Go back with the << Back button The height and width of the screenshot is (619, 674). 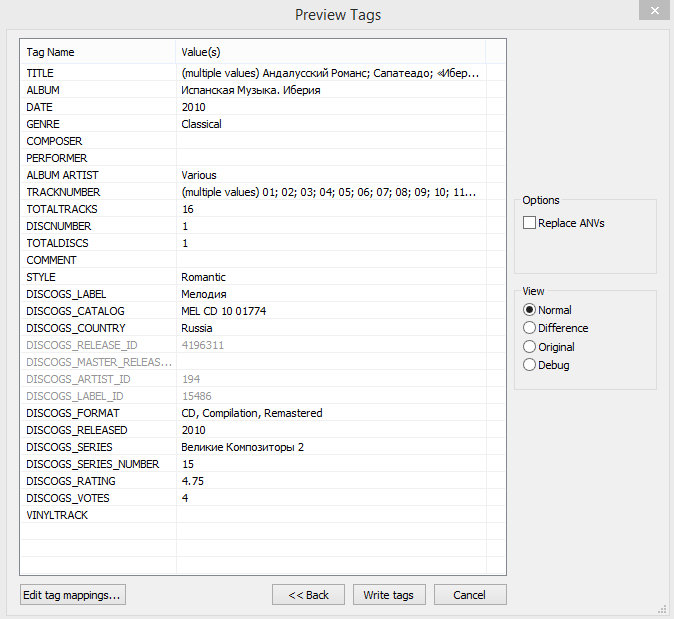pyautogui.click(x=308, y=595)
